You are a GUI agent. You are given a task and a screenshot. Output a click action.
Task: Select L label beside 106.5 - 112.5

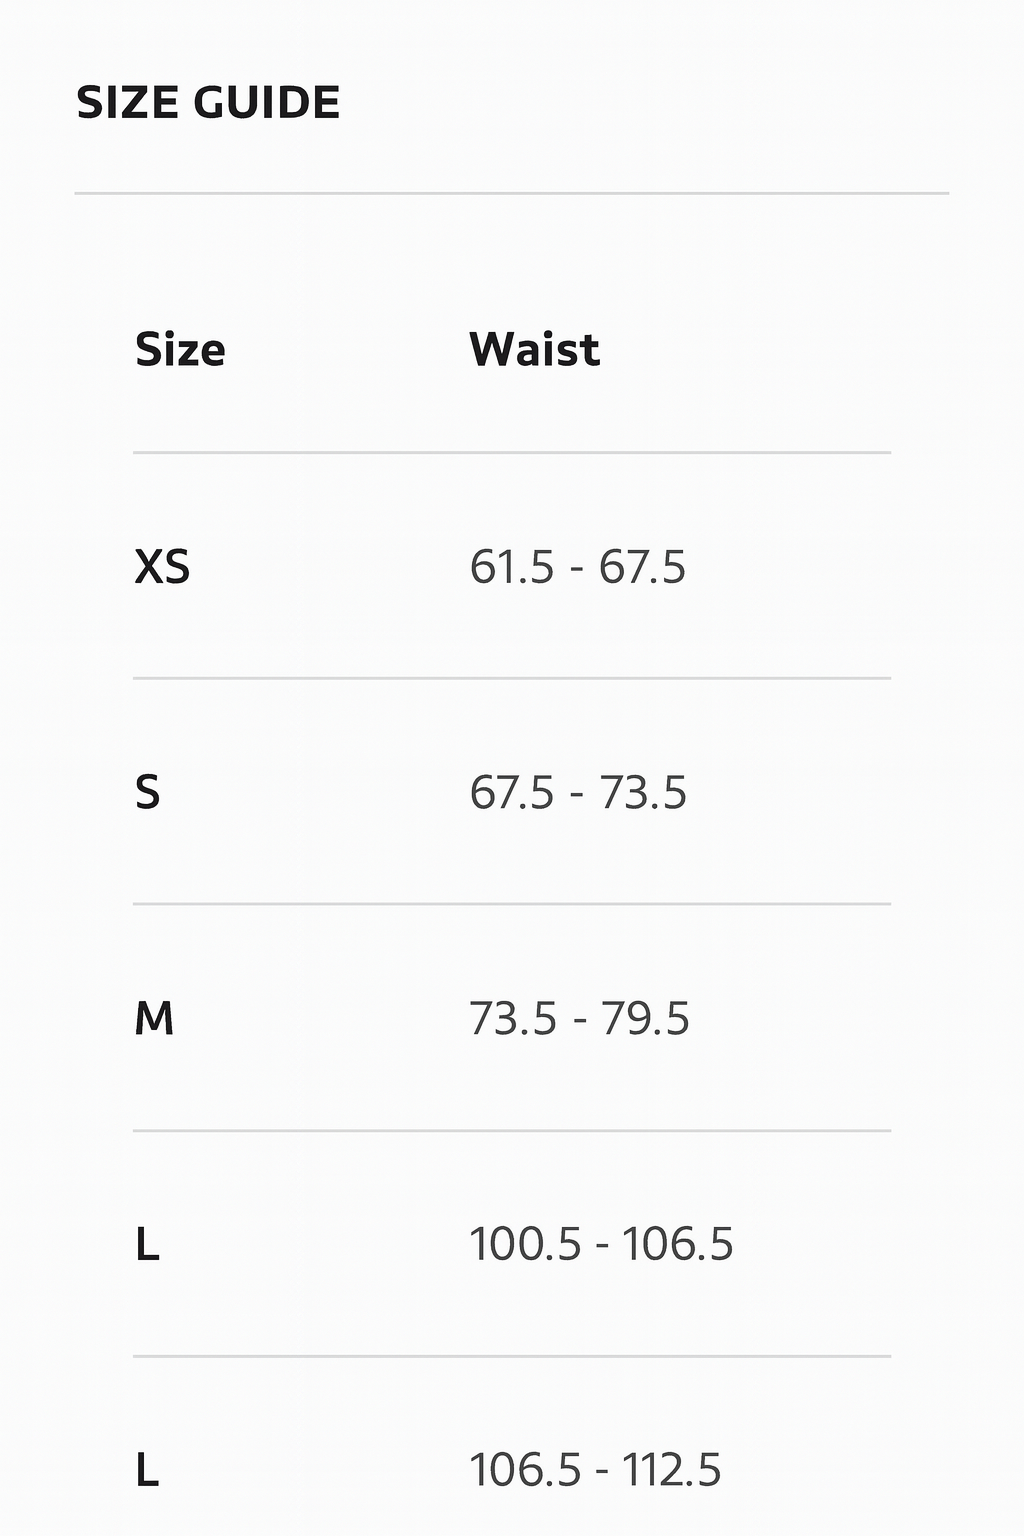147,1471
